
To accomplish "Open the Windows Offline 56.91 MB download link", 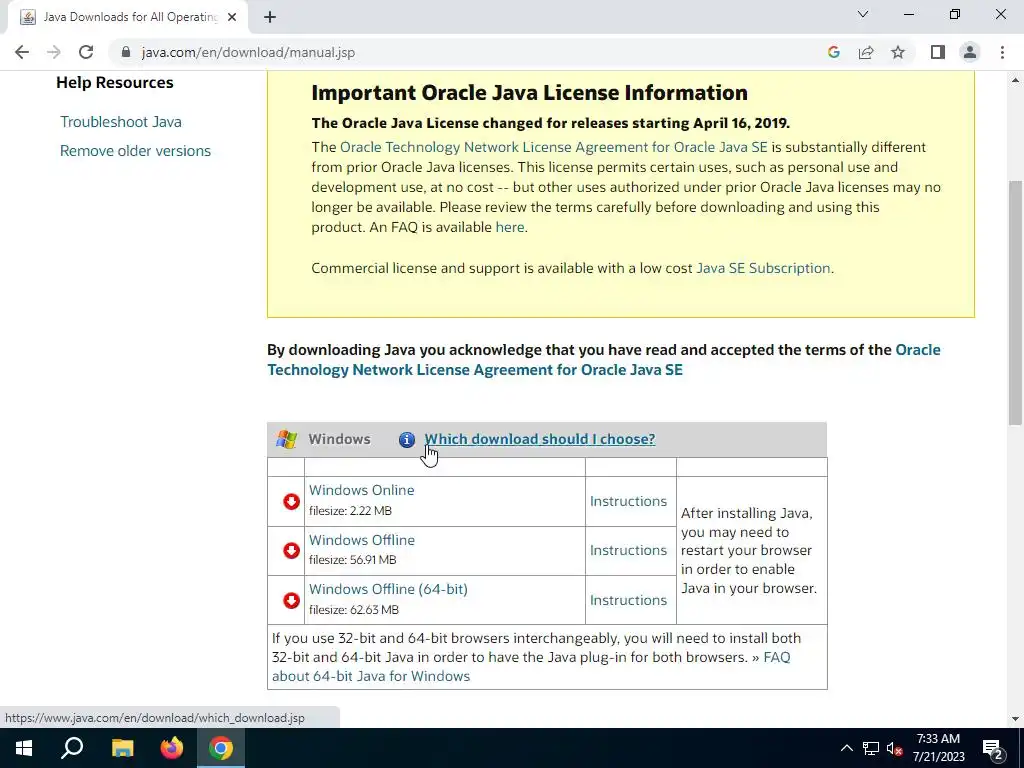I will point(362,540).
